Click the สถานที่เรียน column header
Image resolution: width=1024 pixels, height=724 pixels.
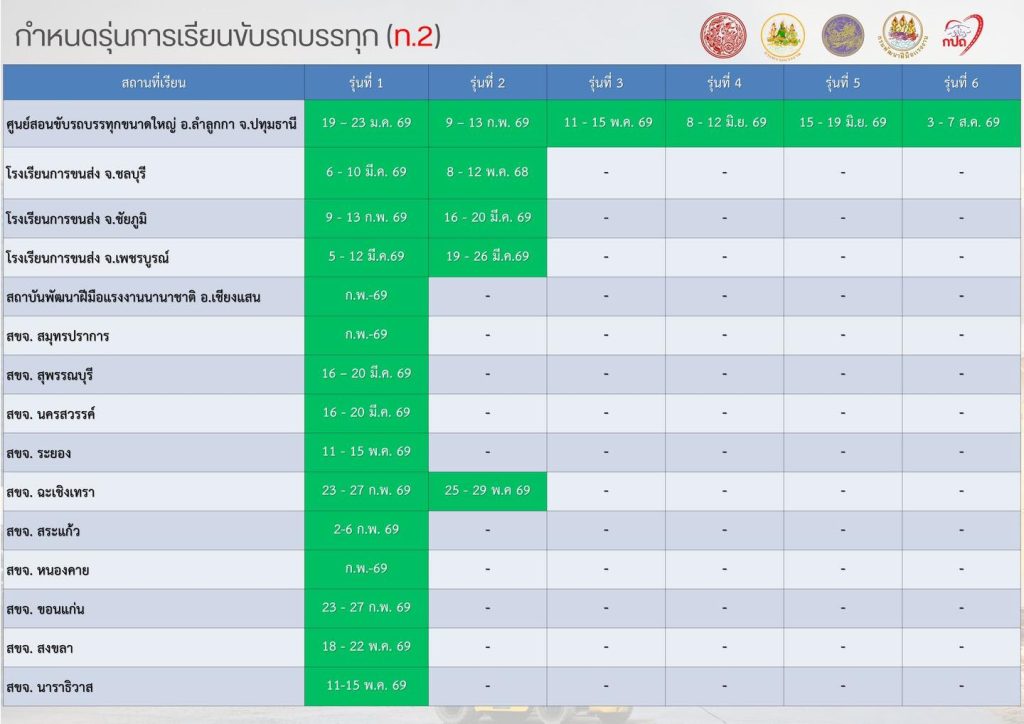pyautogui.click(x=154, y=82)
